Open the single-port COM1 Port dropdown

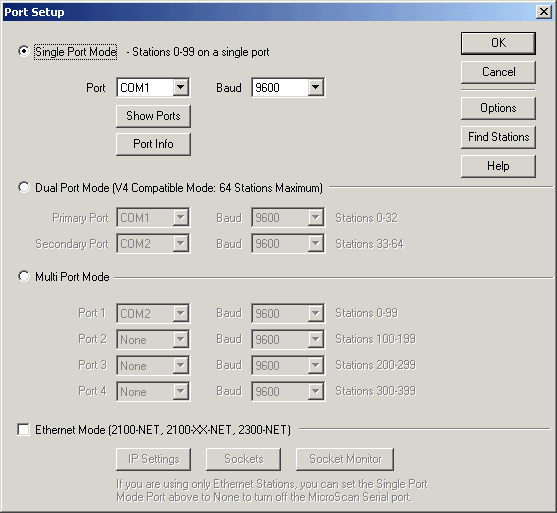(153, 87)
